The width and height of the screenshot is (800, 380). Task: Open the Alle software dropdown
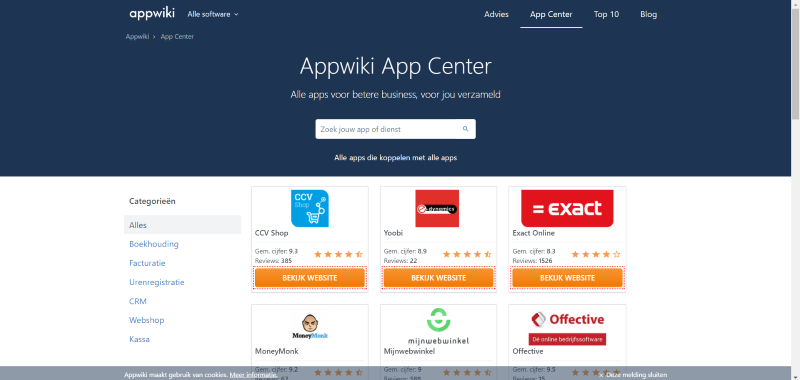pos(213,14)
